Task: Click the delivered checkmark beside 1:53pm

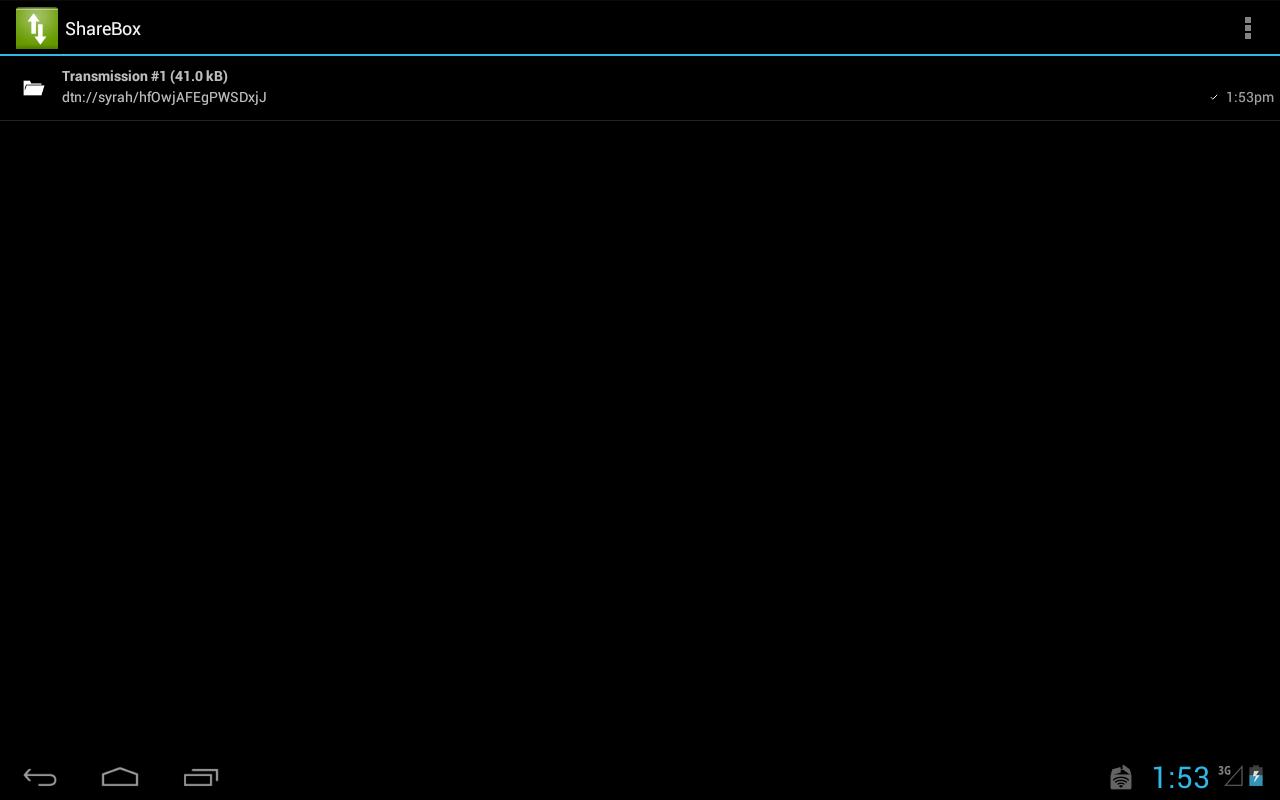Action: (1214, 97)
